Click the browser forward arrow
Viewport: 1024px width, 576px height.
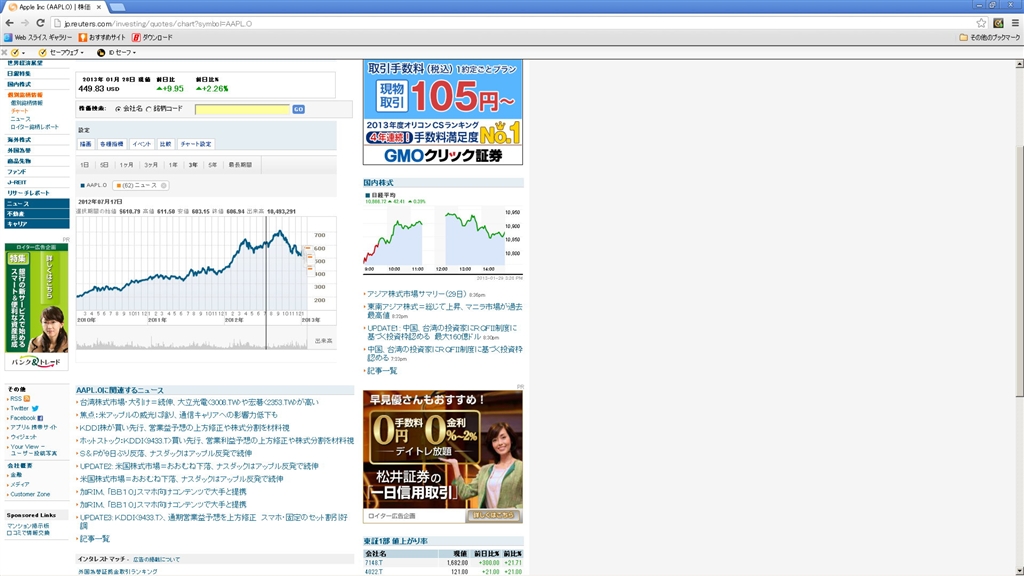tap(24, 23)
